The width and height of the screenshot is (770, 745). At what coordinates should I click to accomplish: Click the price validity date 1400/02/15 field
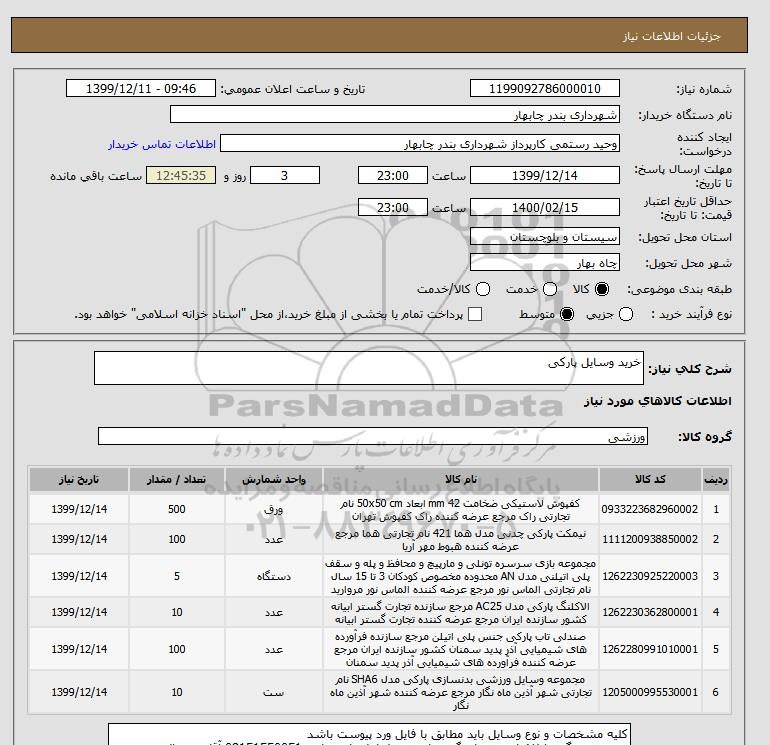click(x=545, y=207)
